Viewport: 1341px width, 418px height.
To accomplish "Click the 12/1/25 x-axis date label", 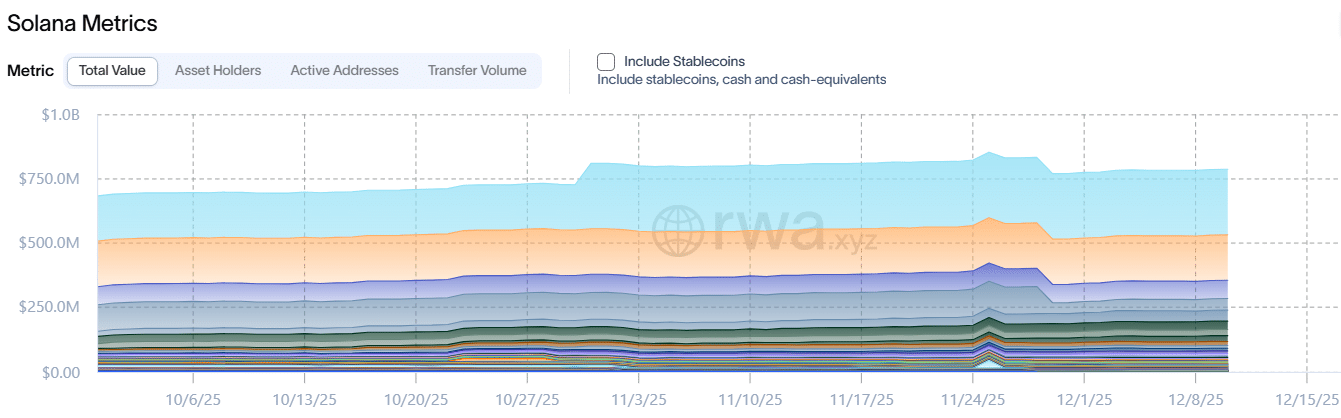I will click(x=1084, y=399).
